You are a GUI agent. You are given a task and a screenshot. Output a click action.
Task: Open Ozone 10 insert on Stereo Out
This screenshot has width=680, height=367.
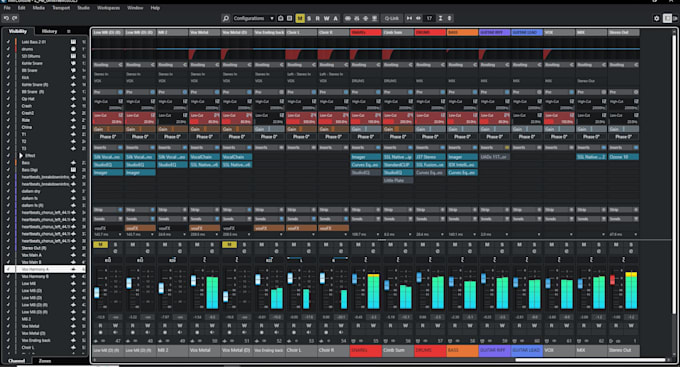pyautogui.click(x=623, y=157)
